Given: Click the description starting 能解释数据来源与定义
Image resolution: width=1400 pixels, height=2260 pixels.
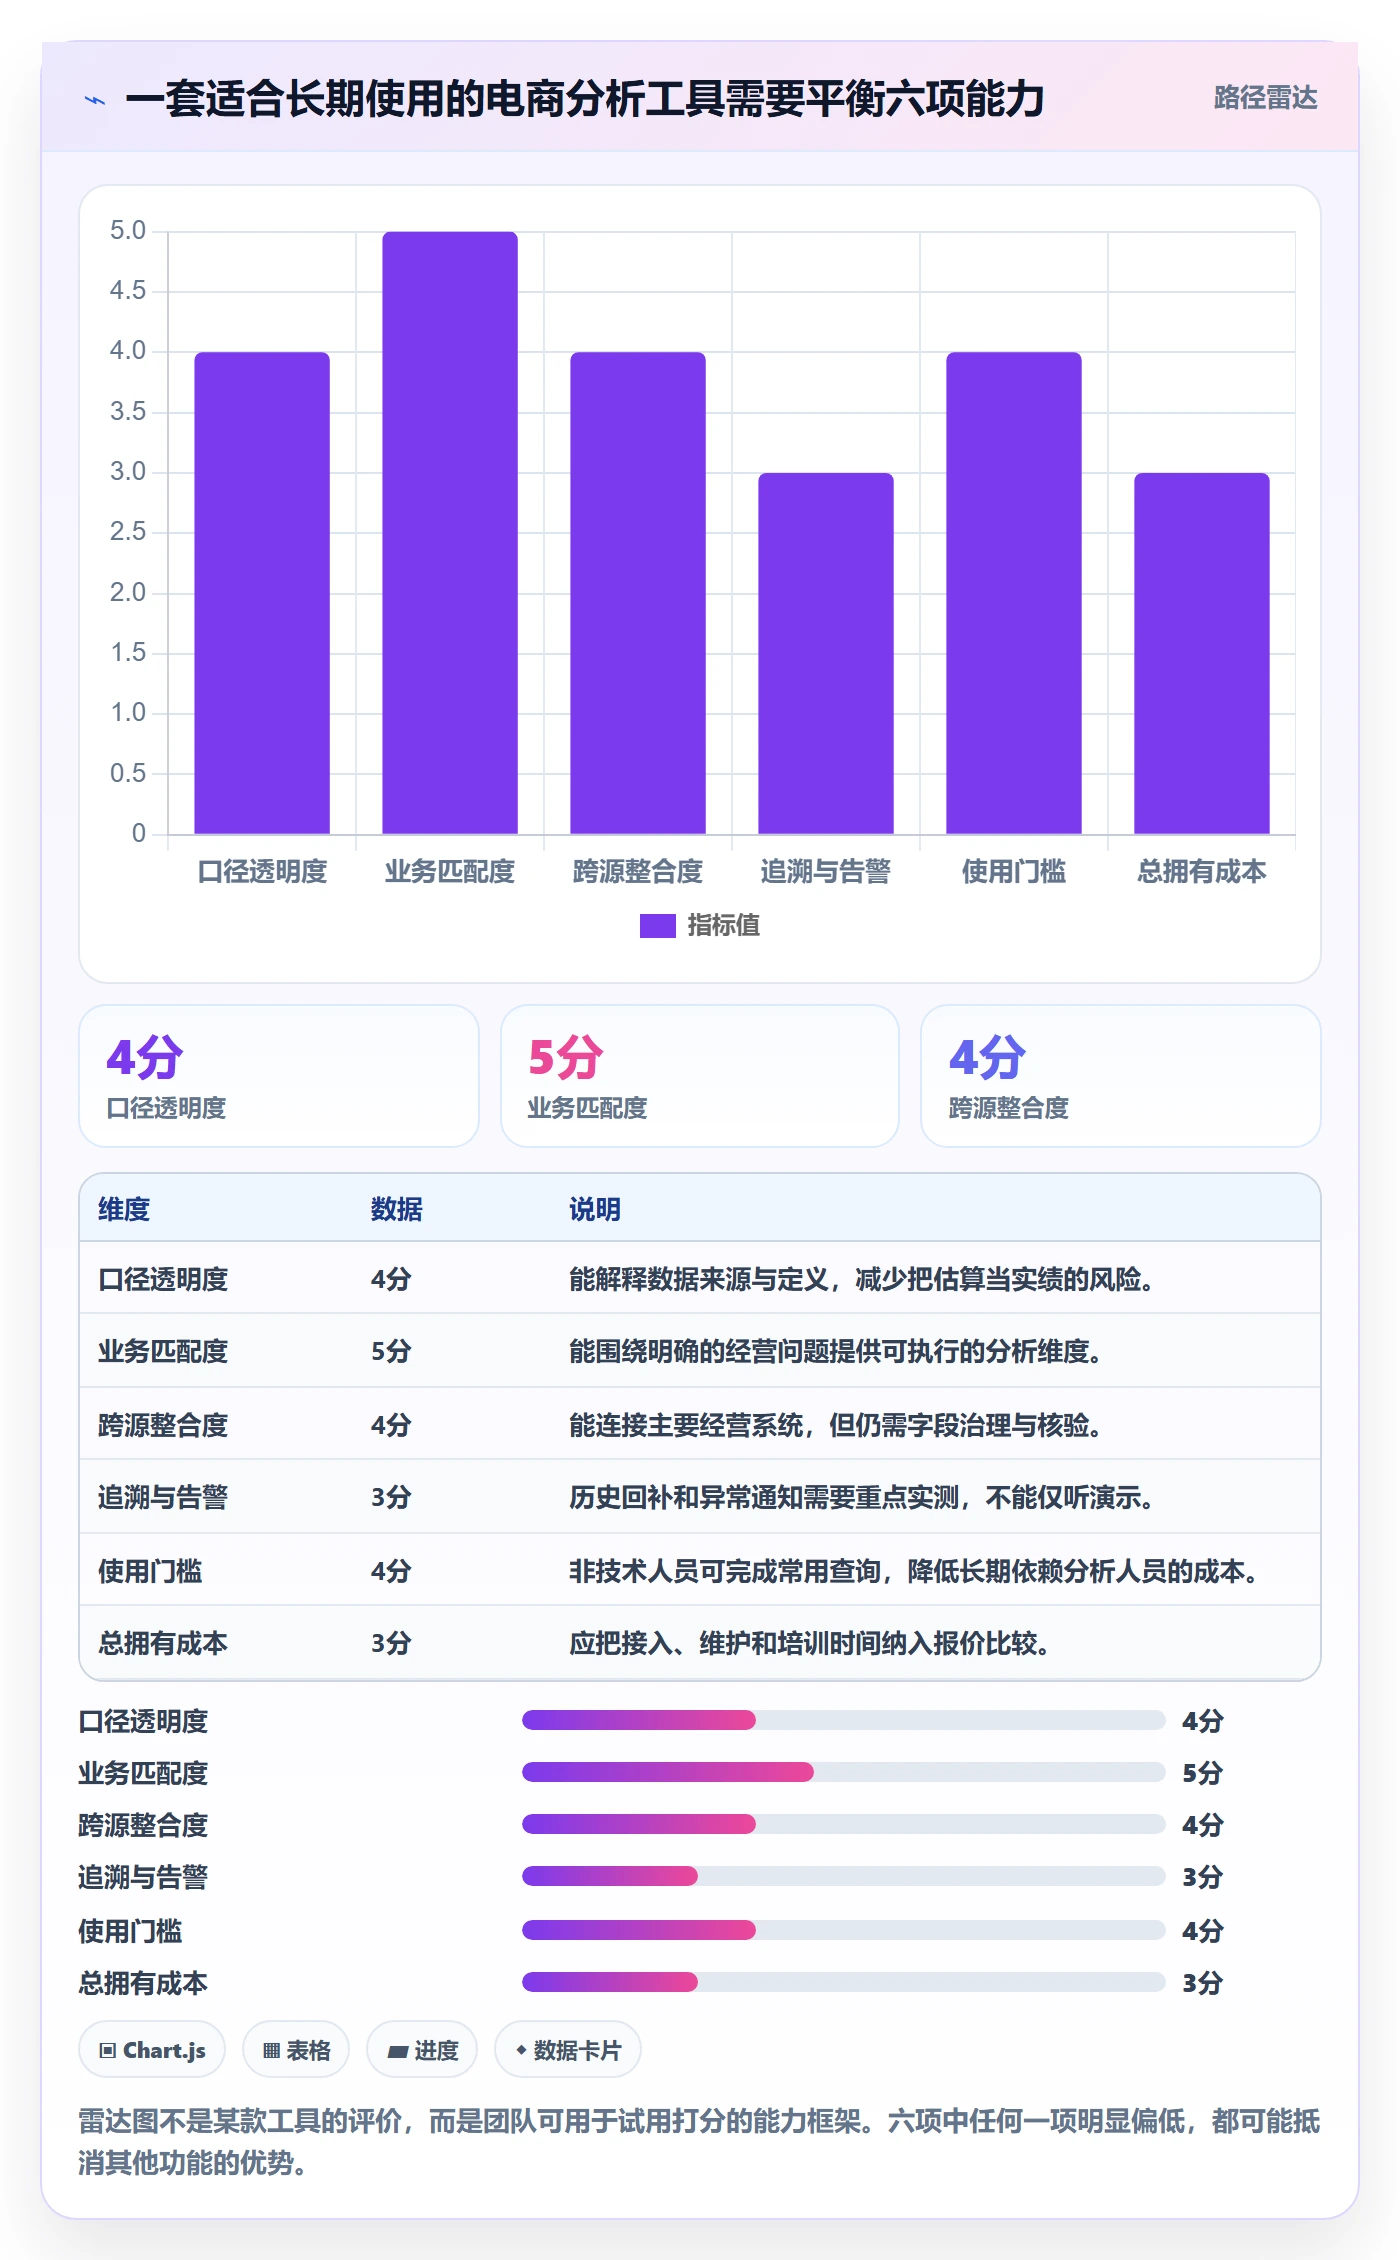Looking at the screenshot, I should point(862,1280).
